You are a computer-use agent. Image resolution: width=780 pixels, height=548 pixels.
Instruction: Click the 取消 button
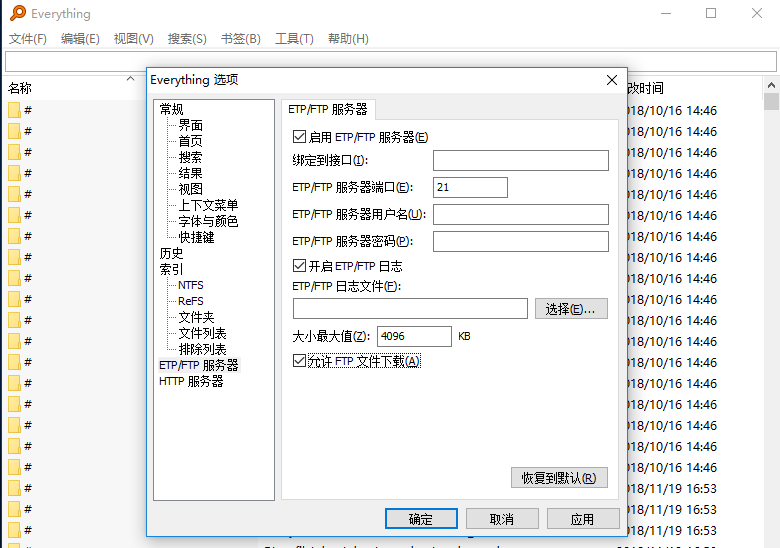[502, 519]
